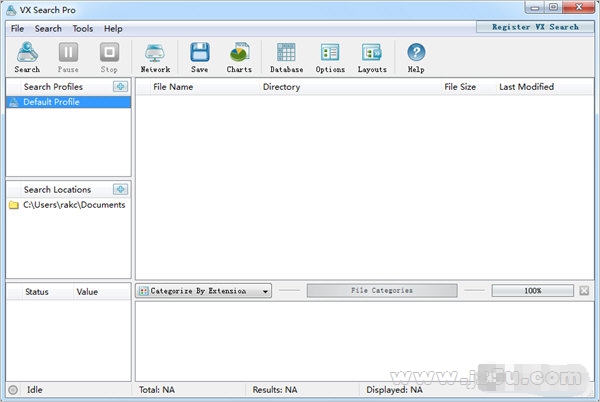The image size is (600, 402).
Task: Click the 100% progress bar
Action: (533, 291)
